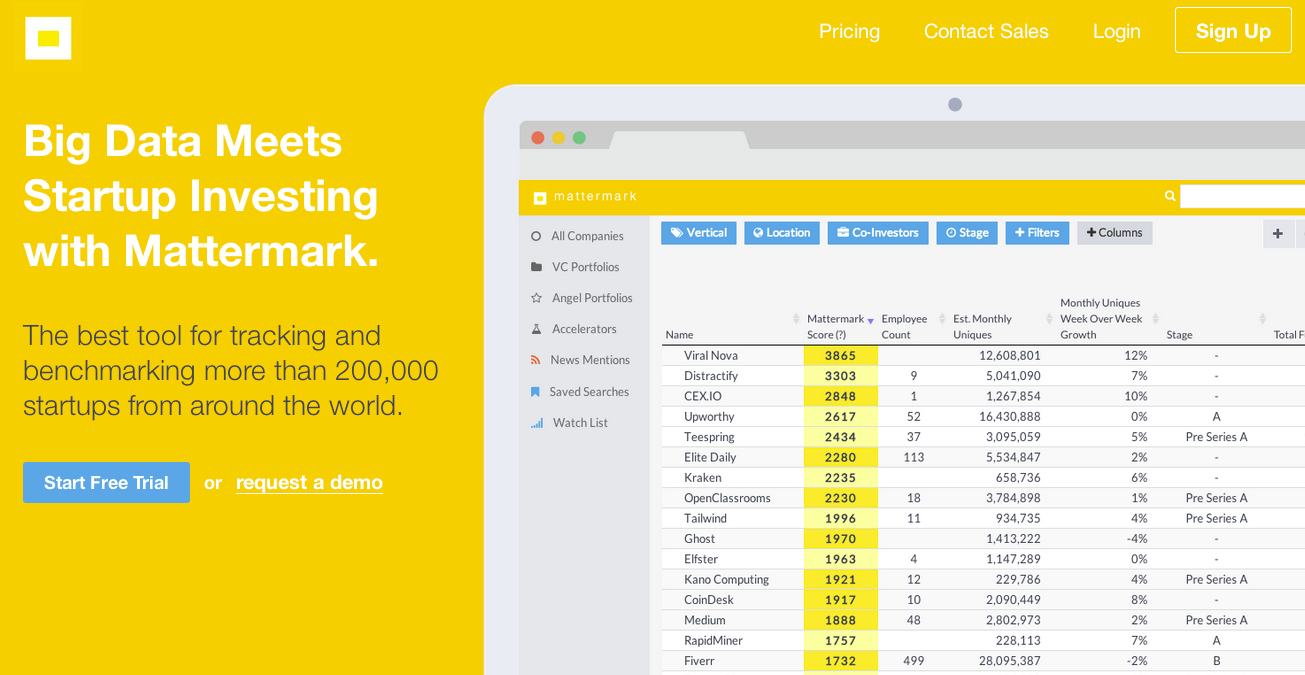Open the CEX.IO company row
Viewport: 1305px width, 675px height.
coord(983,396)
